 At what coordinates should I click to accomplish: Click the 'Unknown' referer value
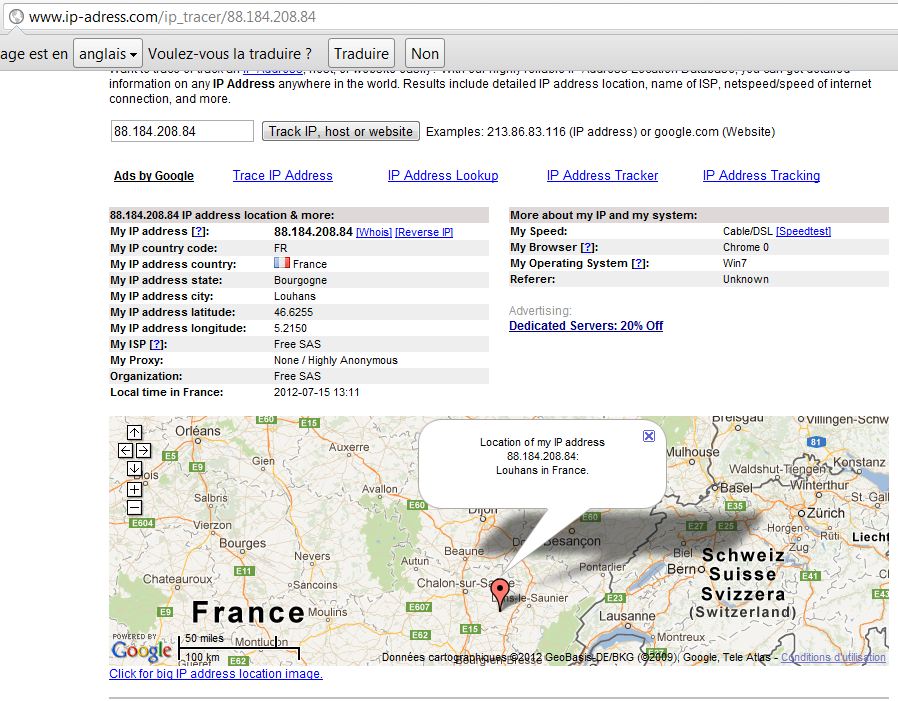tap(746, 279)
